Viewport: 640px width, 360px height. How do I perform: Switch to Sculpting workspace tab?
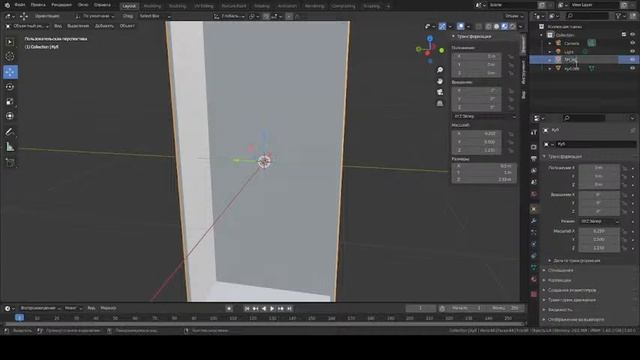(177, 6)
